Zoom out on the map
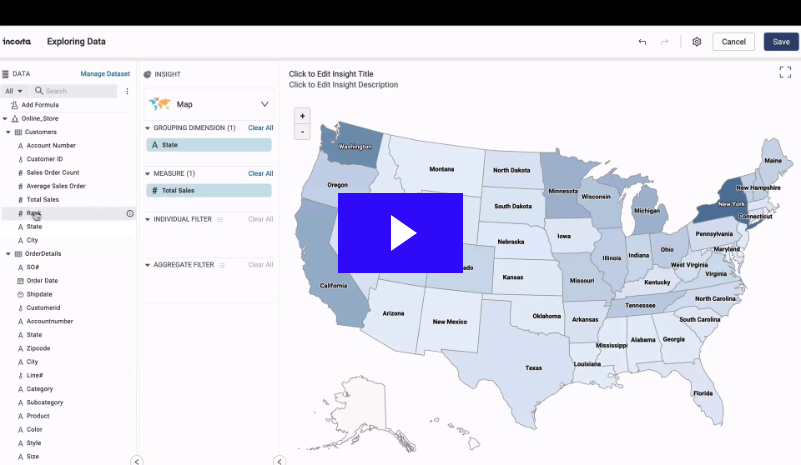801x465 pixels. 302,132
